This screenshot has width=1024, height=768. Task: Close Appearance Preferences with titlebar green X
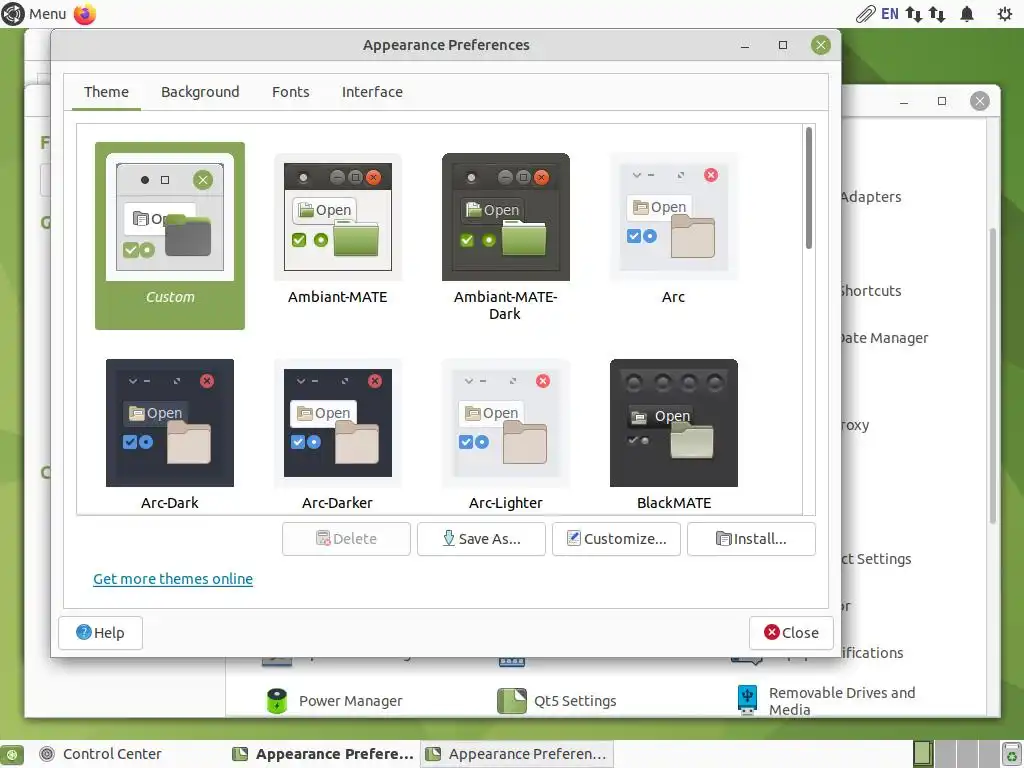821,45
